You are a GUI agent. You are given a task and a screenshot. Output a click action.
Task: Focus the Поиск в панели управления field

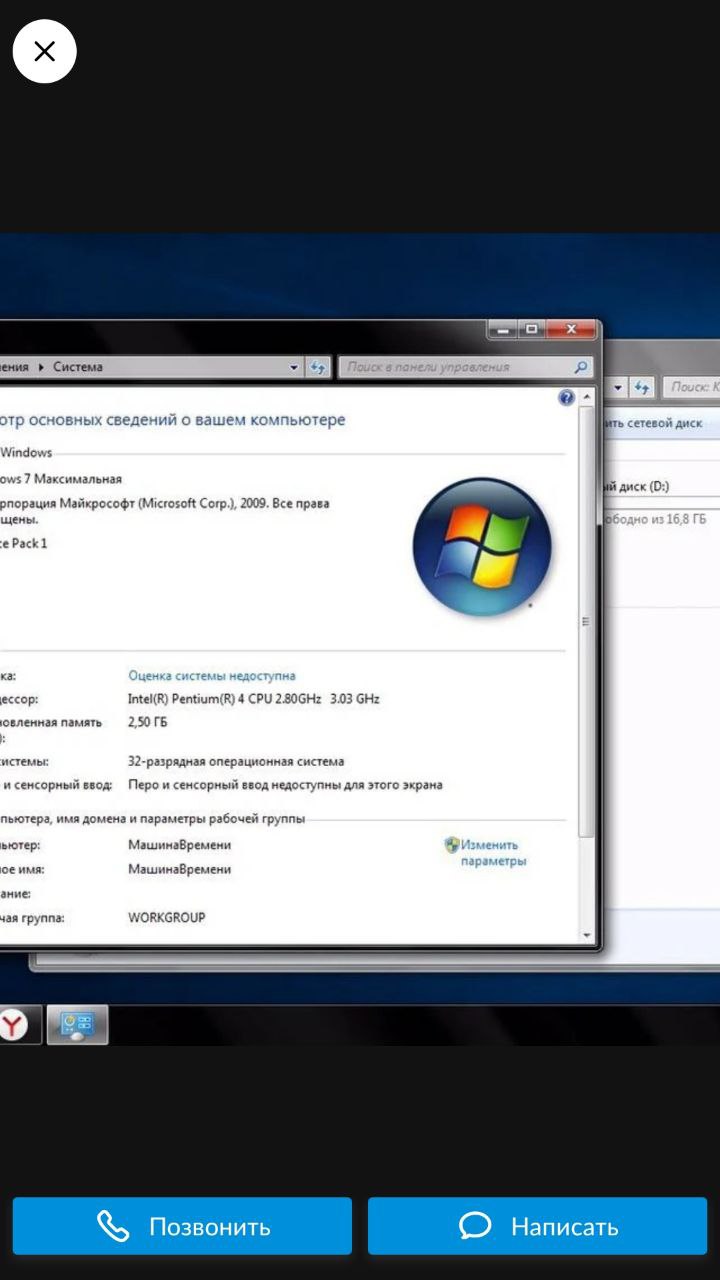click(466, 367)
